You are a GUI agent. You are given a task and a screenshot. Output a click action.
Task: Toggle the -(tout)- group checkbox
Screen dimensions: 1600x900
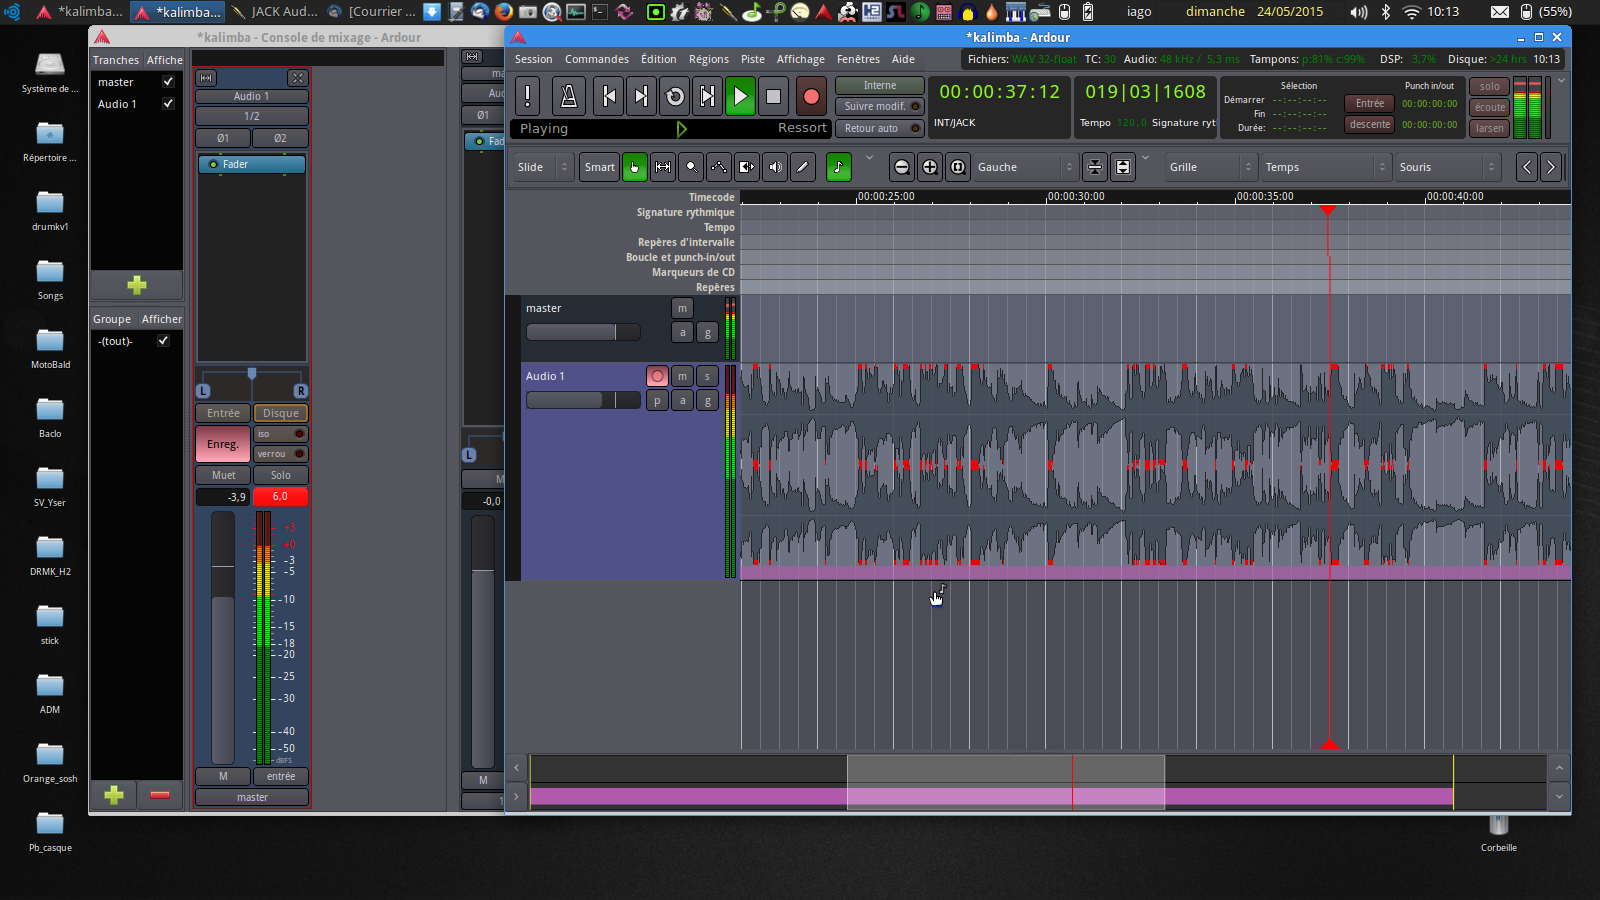(x=163, y=341)
